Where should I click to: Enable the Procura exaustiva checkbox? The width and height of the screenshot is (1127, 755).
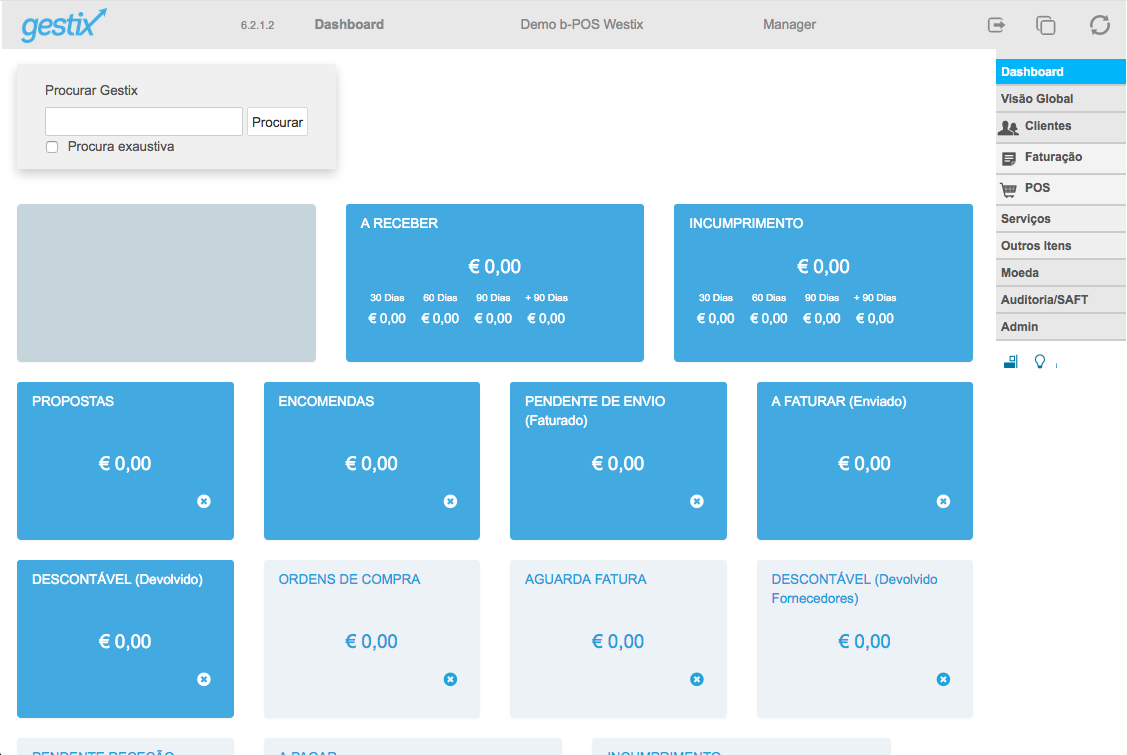click(52, 147)
